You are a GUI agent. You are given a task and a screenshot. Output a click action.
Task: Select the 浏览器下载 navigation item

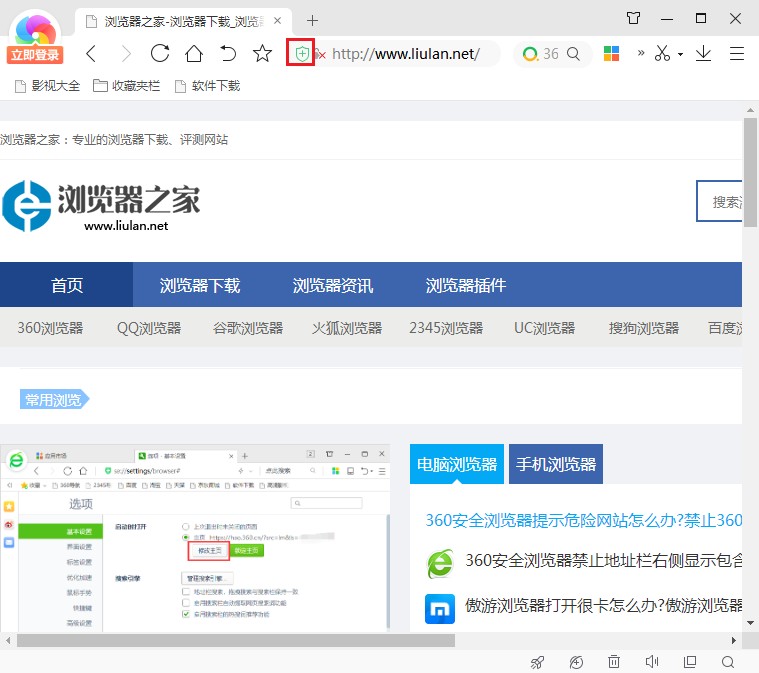(200, 285)
